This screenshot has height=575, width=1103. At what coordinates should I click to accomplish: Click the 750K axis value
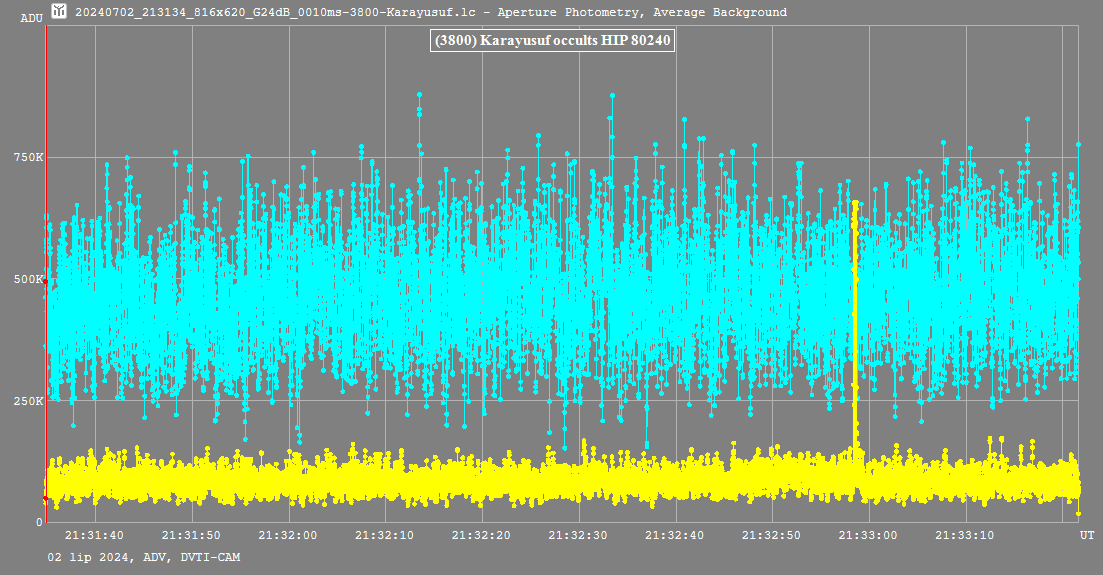(x=29, y=158)
